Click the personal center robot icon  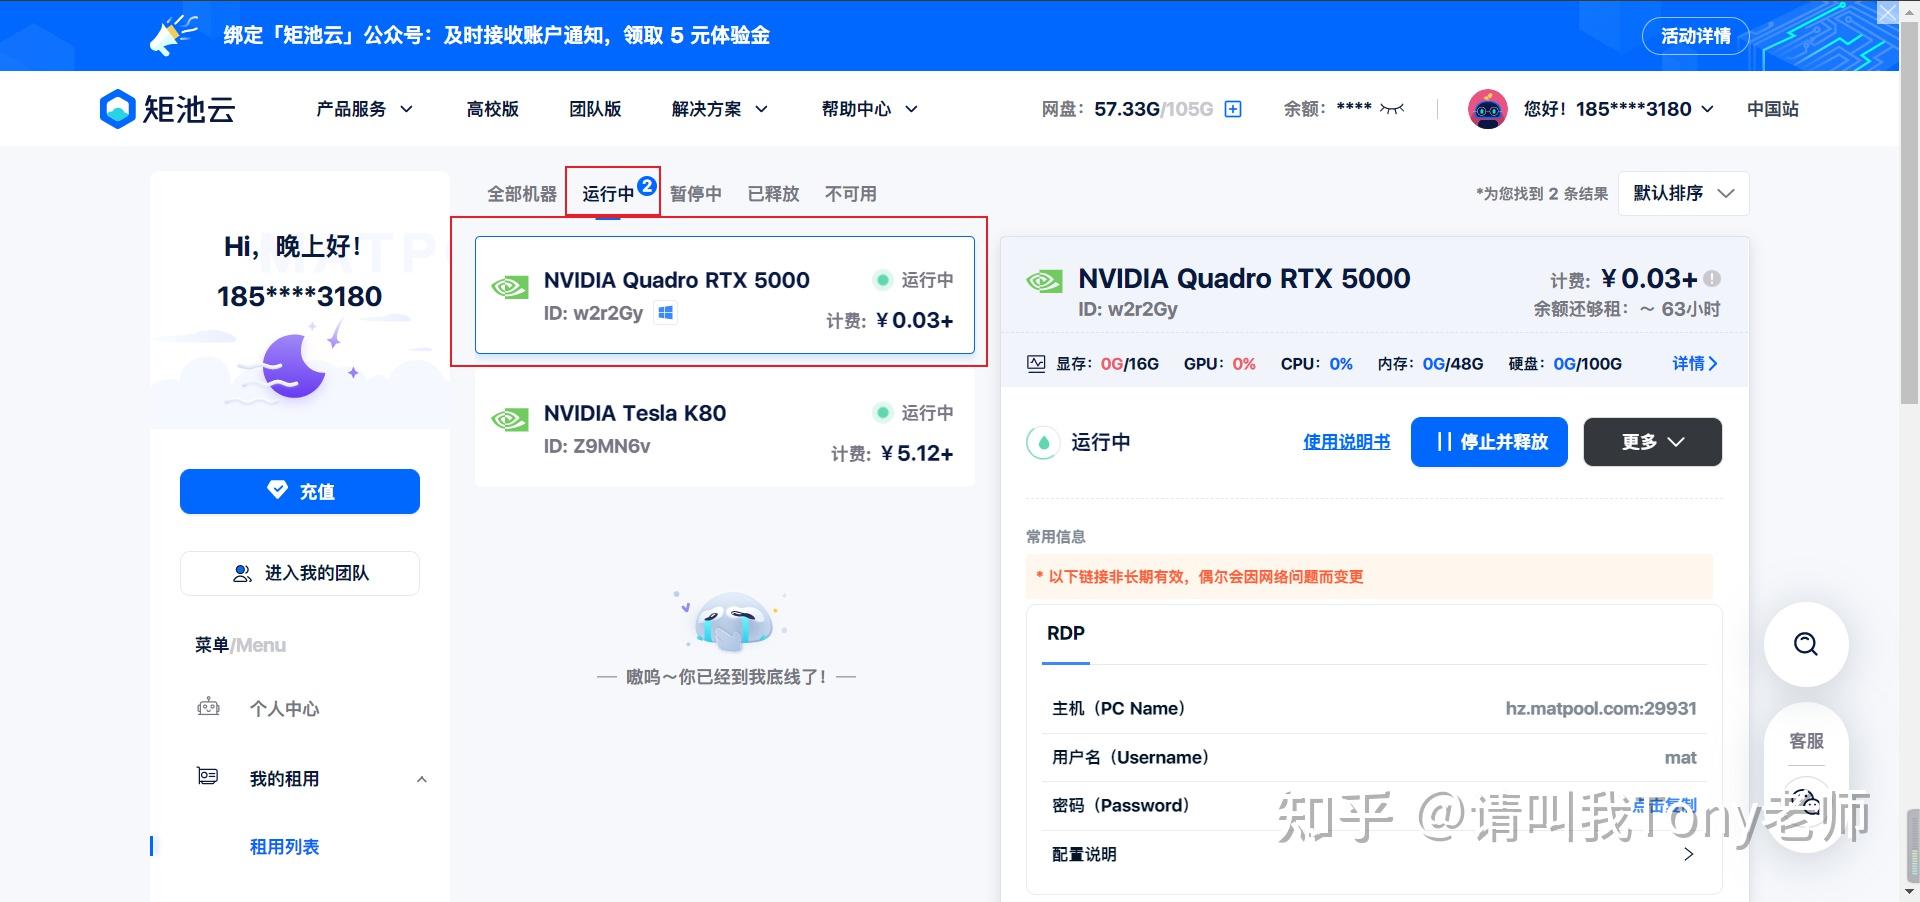[208, 708]
